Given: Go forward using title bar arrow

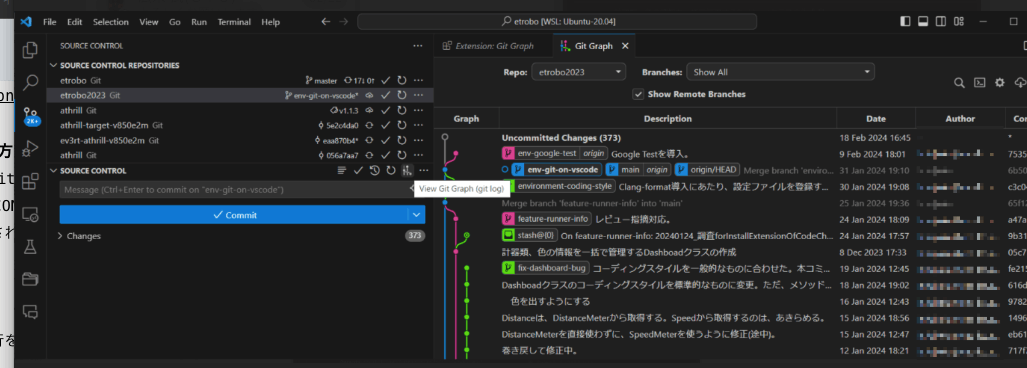Looking at the screenshot, I should pyautogui.click(x=343, y=22).
